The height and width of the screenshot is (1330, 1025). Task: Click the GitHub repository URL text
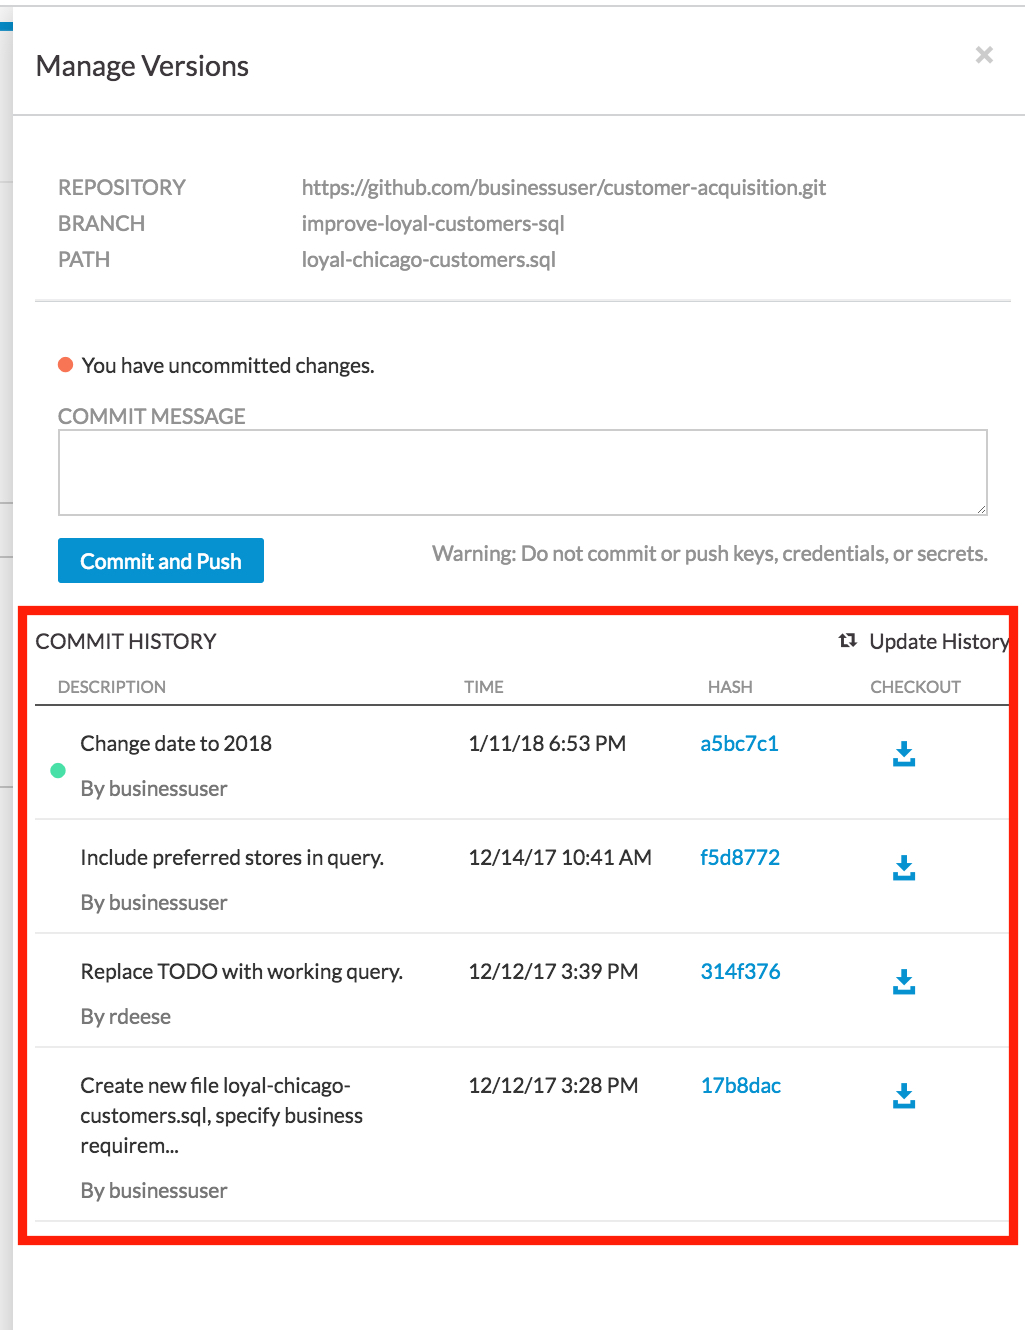563,188
